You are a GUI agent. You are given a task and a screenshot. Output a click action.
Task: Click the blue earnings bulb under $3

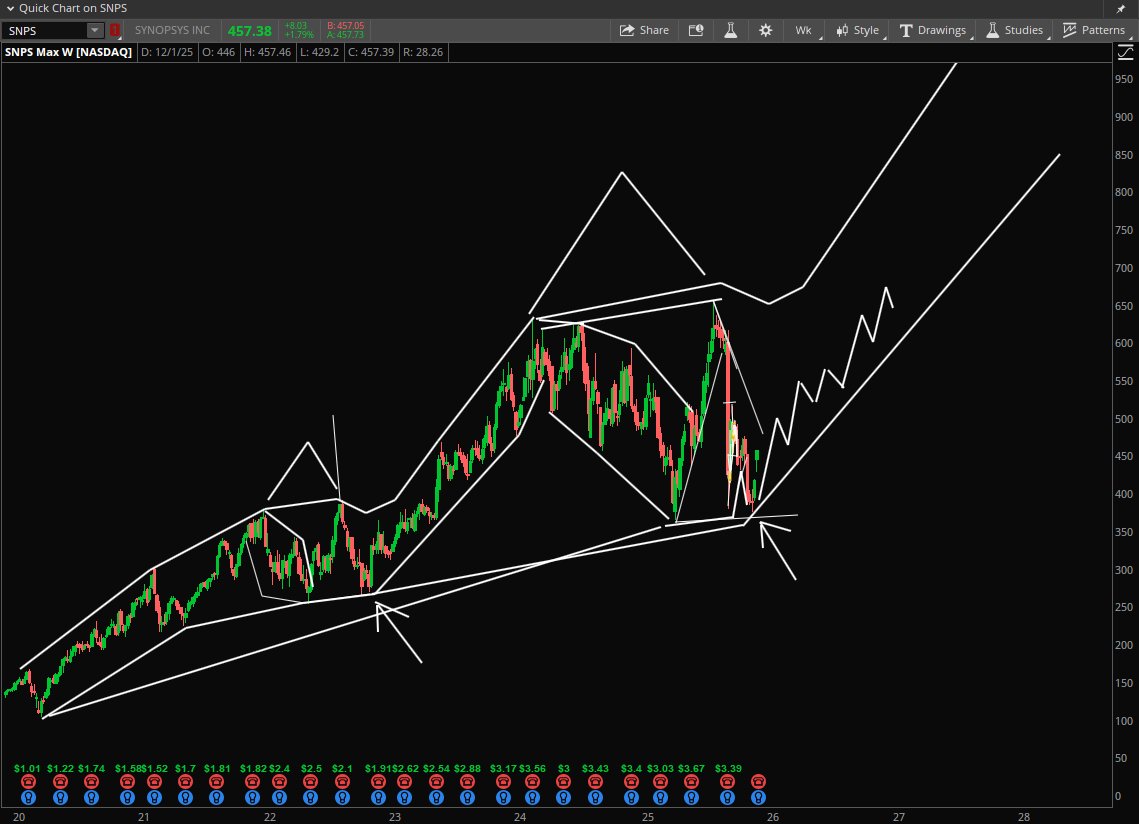pyautogui.click(x=564, y=798)
